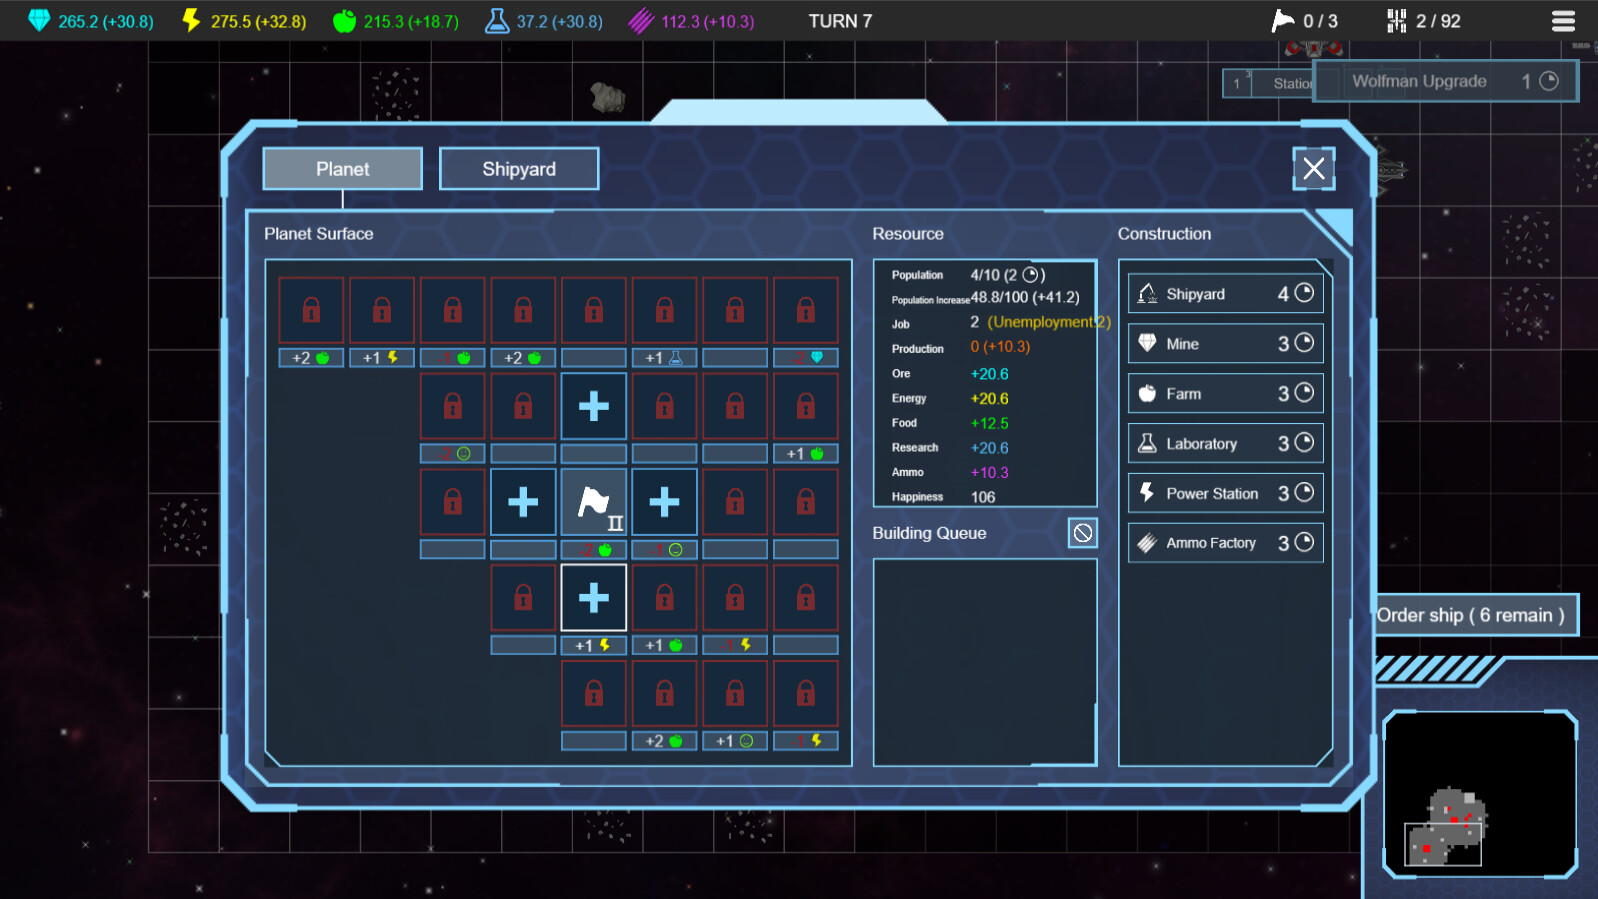
Task: Click the Happiness 106 value
Action: (983, 497)
